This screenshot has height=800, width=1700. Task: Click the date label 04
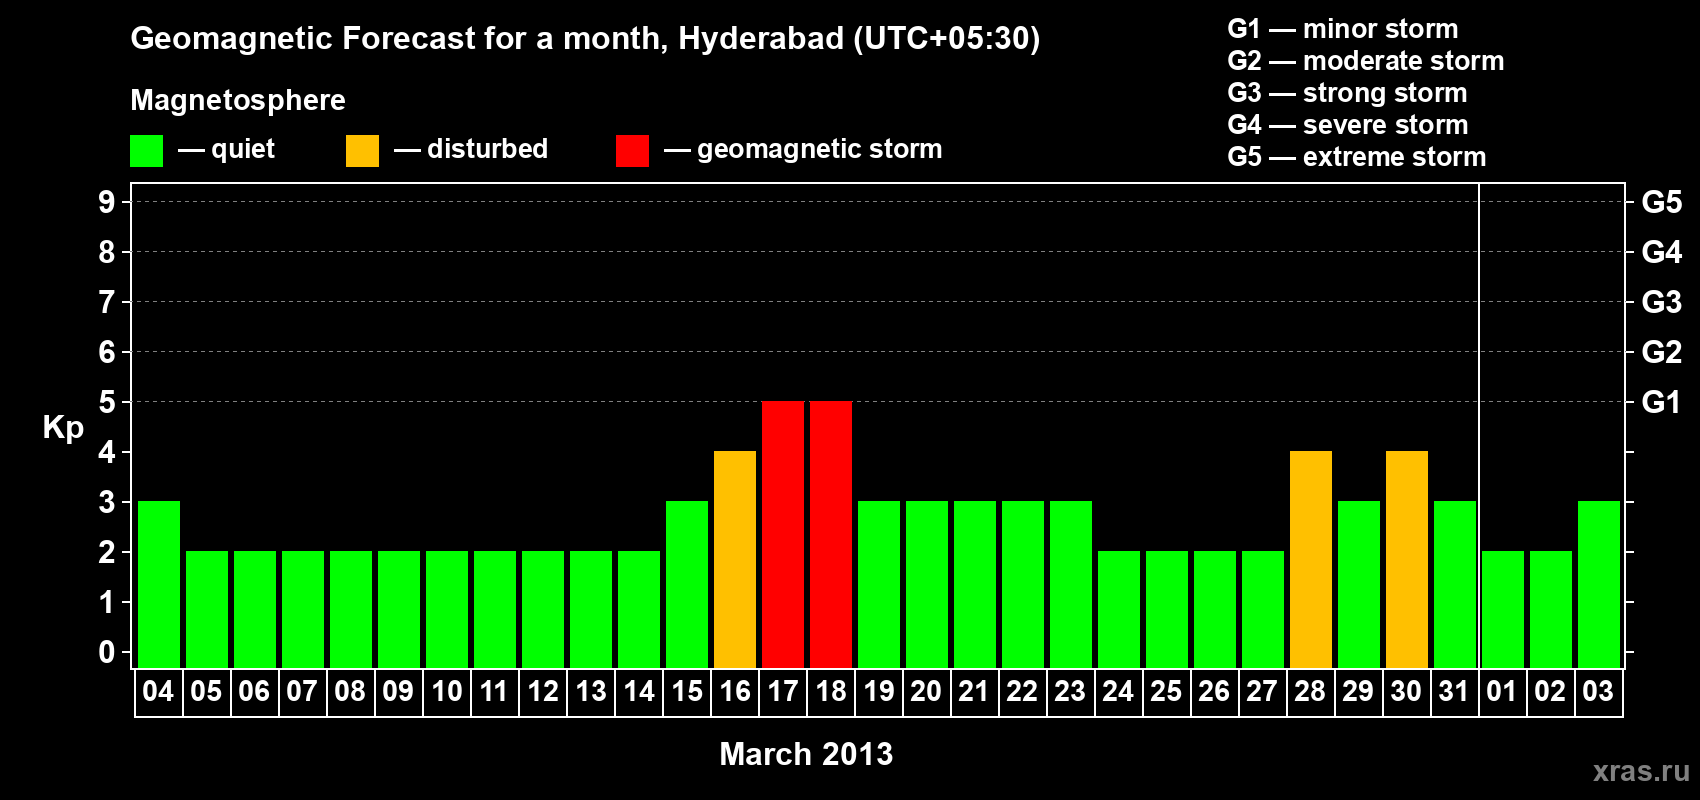pyautogui.click(x=158, y=691)
